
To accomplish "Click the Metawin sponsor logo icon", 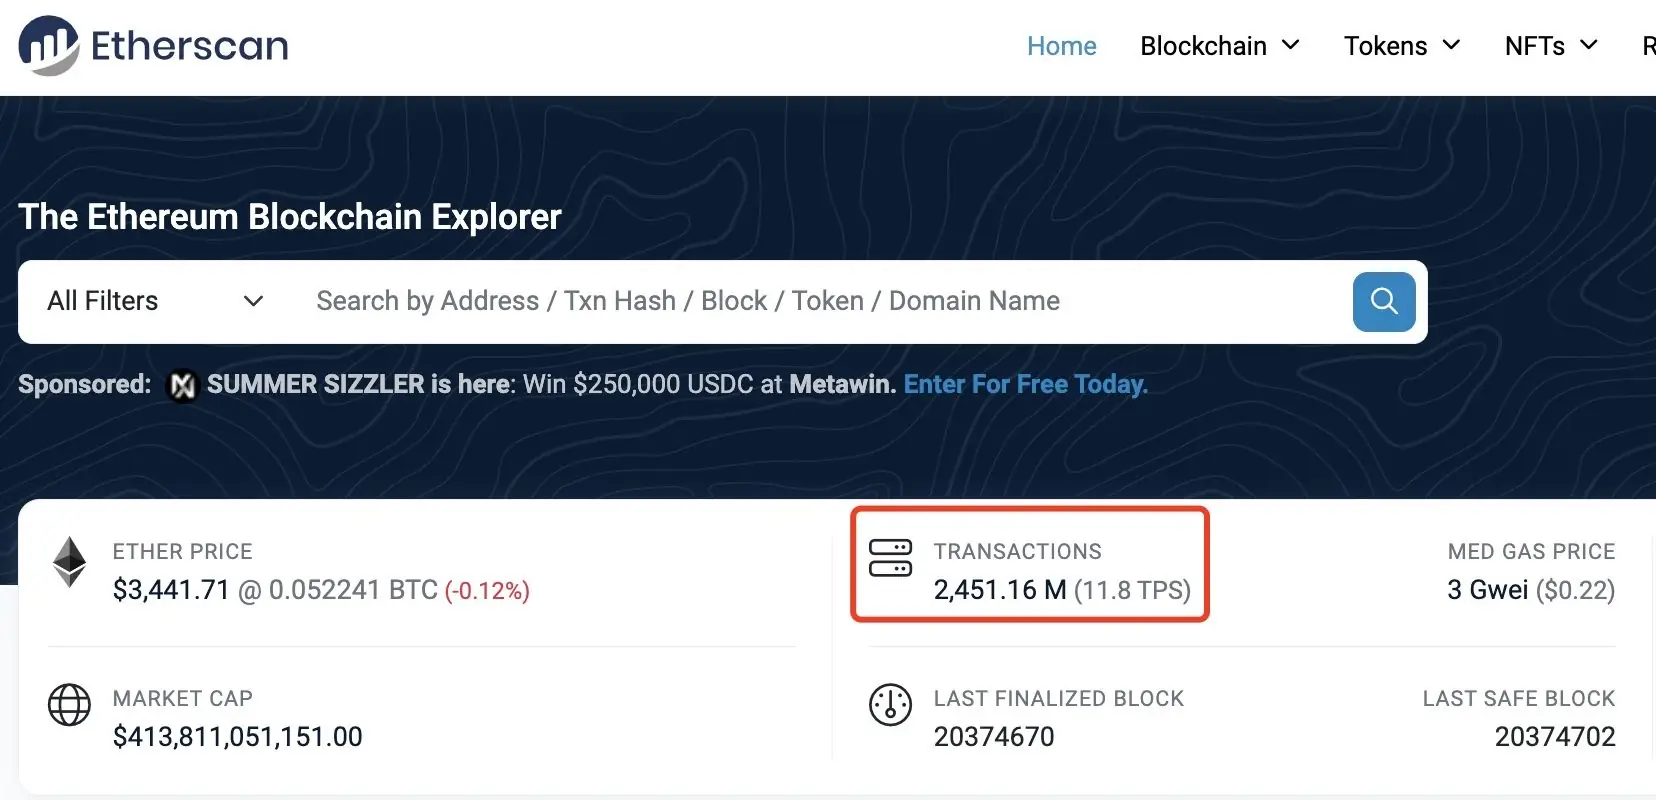I will (x=182, y=385).
